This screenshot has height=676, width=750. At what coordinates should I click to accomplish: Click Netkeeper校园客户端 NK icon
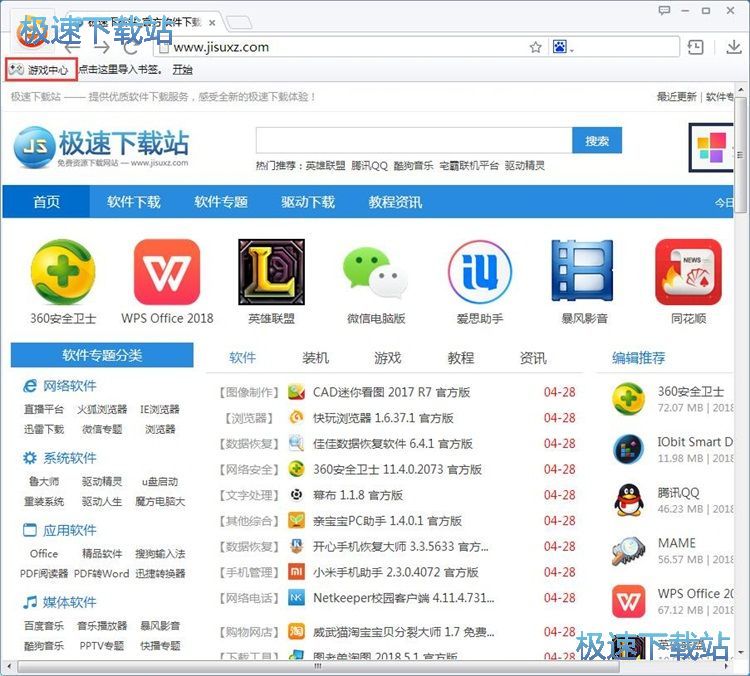(x=296, y=598)
